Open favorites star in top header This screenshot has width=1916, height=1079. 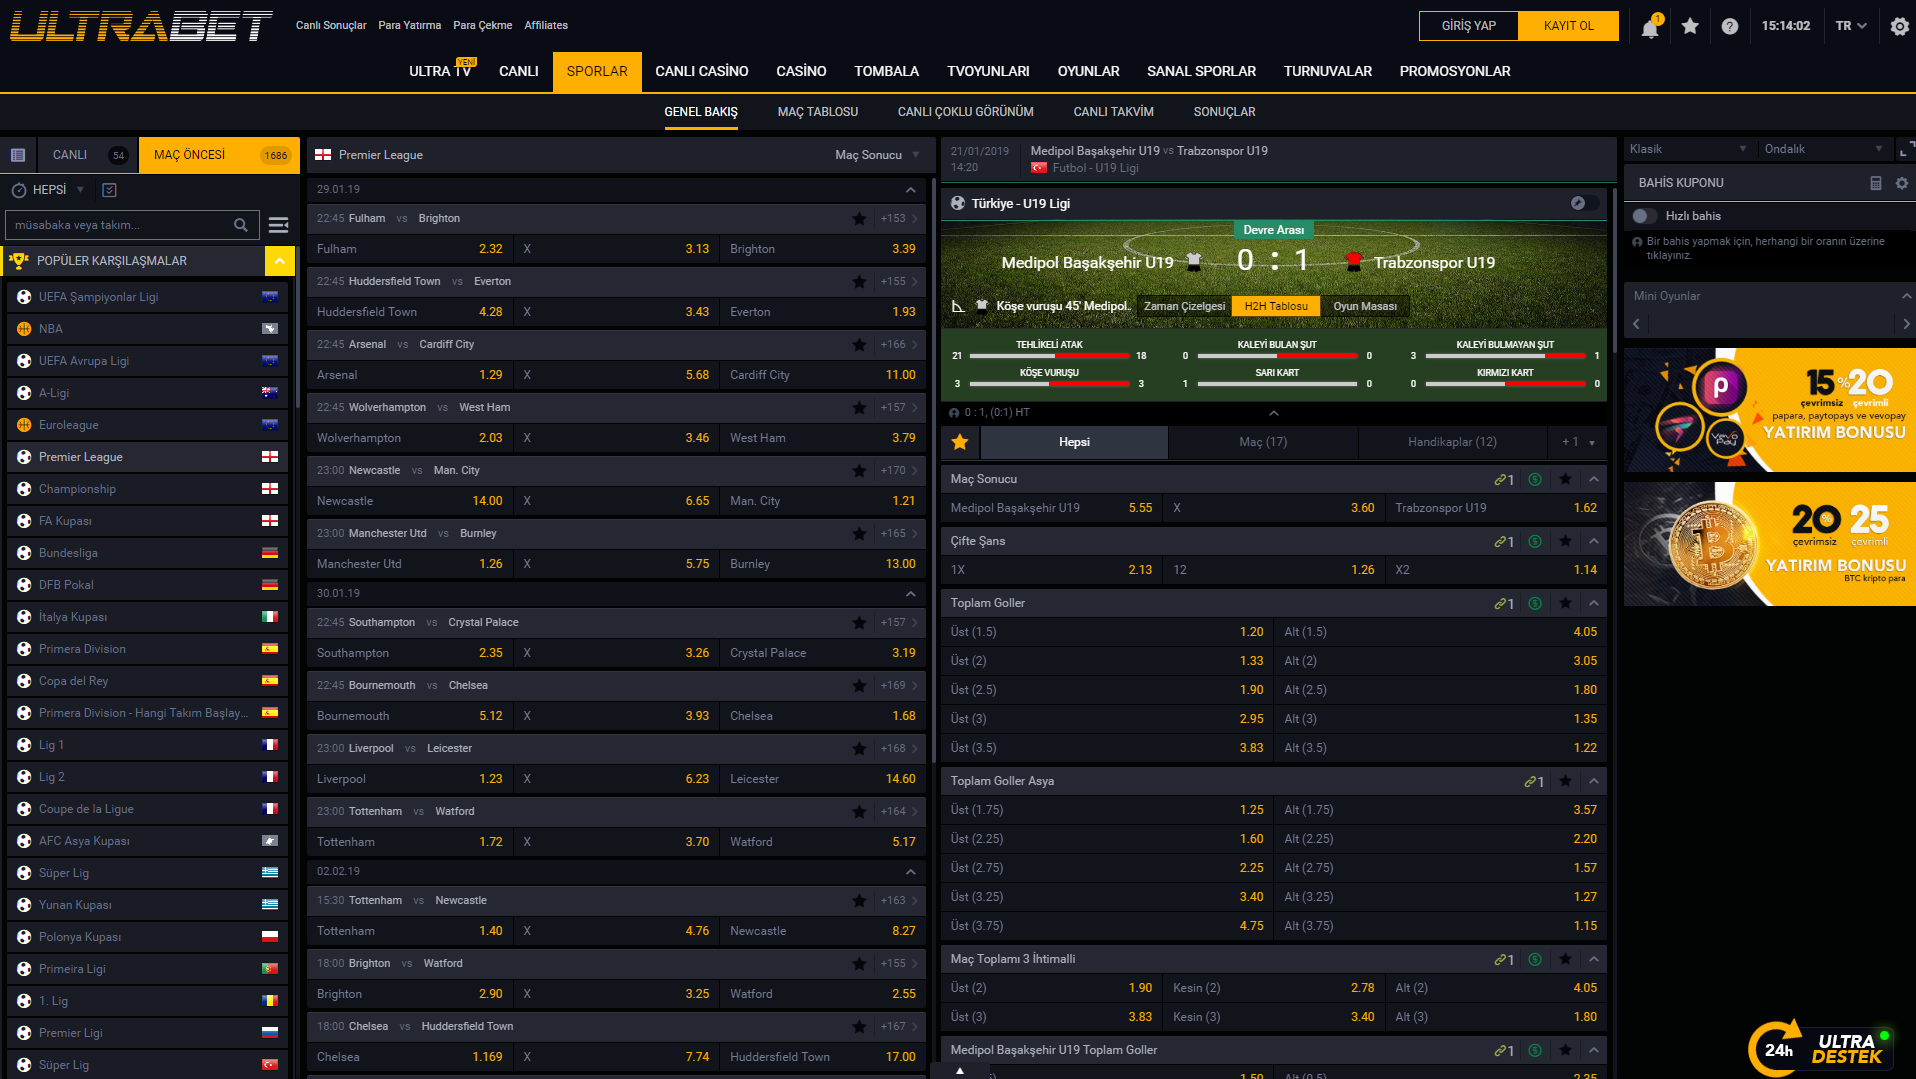(x=1690, y=26)
